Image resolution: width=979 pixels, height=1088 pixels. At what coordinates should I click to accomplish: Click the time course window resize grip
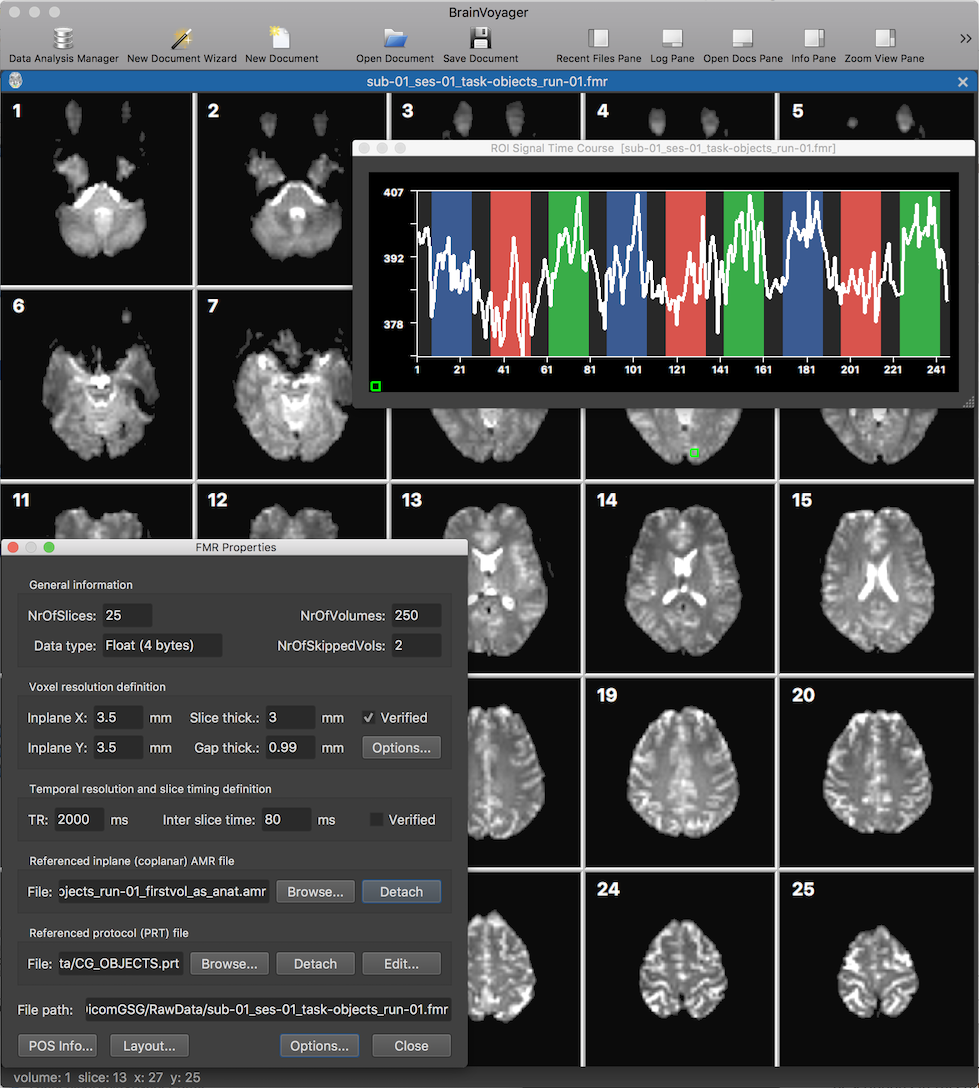(x=968, y=402)
